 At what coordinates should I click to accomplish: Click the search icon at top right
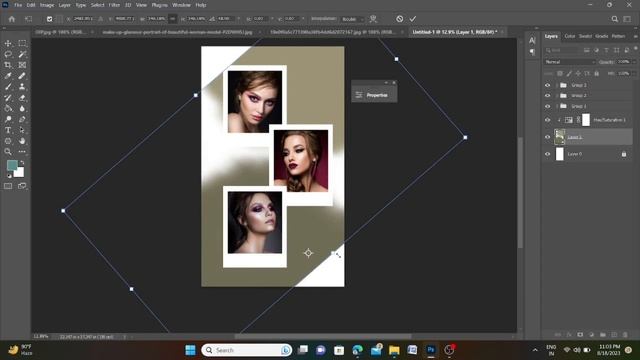click(x=615, y=19)
